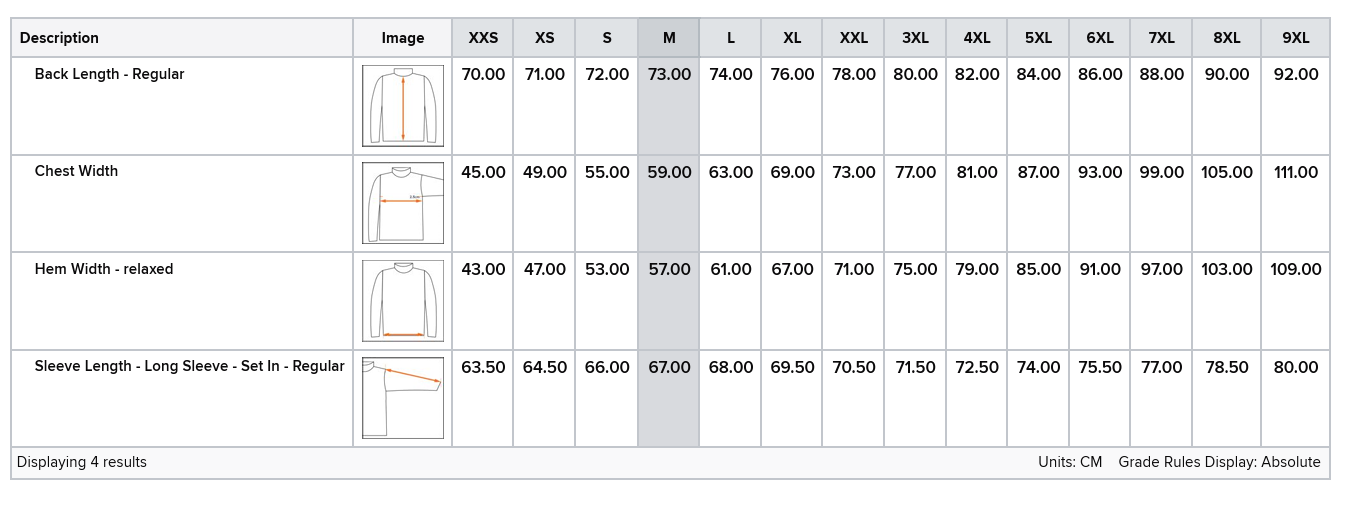Select the M size column header
The width and height of the screenshot is (1368, 516).
click(669, 38)
